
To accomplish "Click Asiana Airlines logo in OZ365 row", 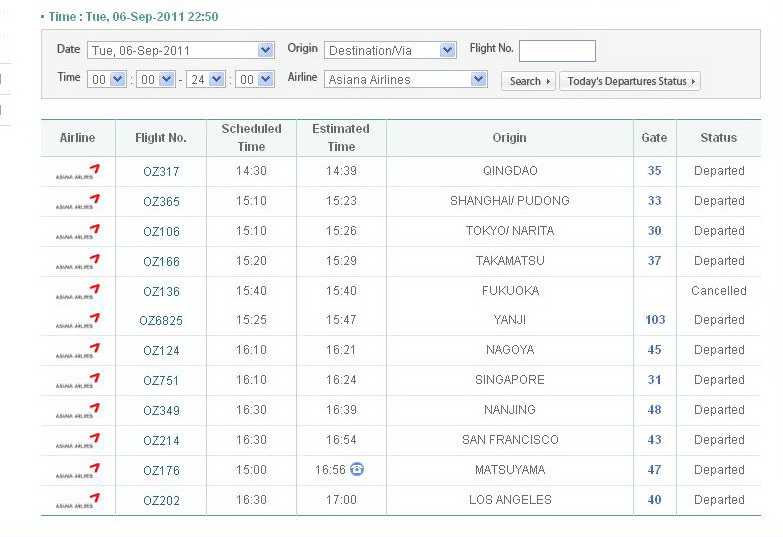I will click(x=78, y=201).
